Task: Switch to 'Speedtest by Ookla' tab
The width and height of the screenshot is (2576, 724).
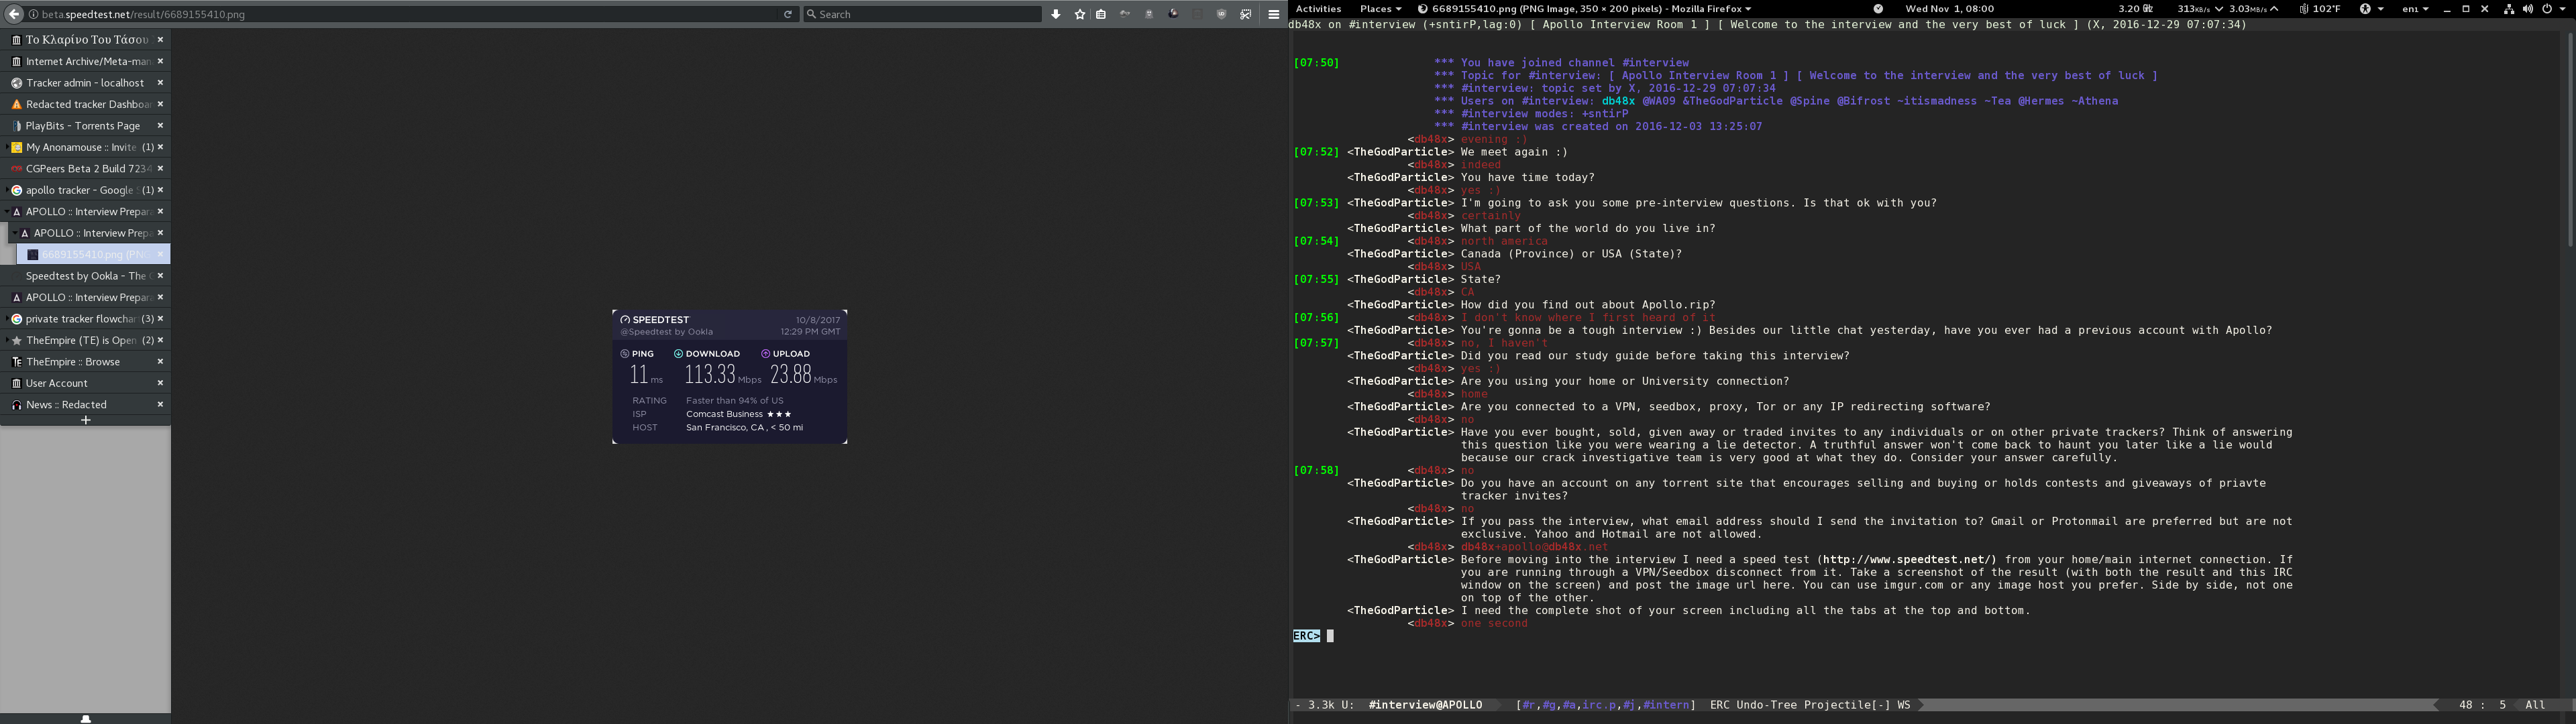Action: pos(86,275)
